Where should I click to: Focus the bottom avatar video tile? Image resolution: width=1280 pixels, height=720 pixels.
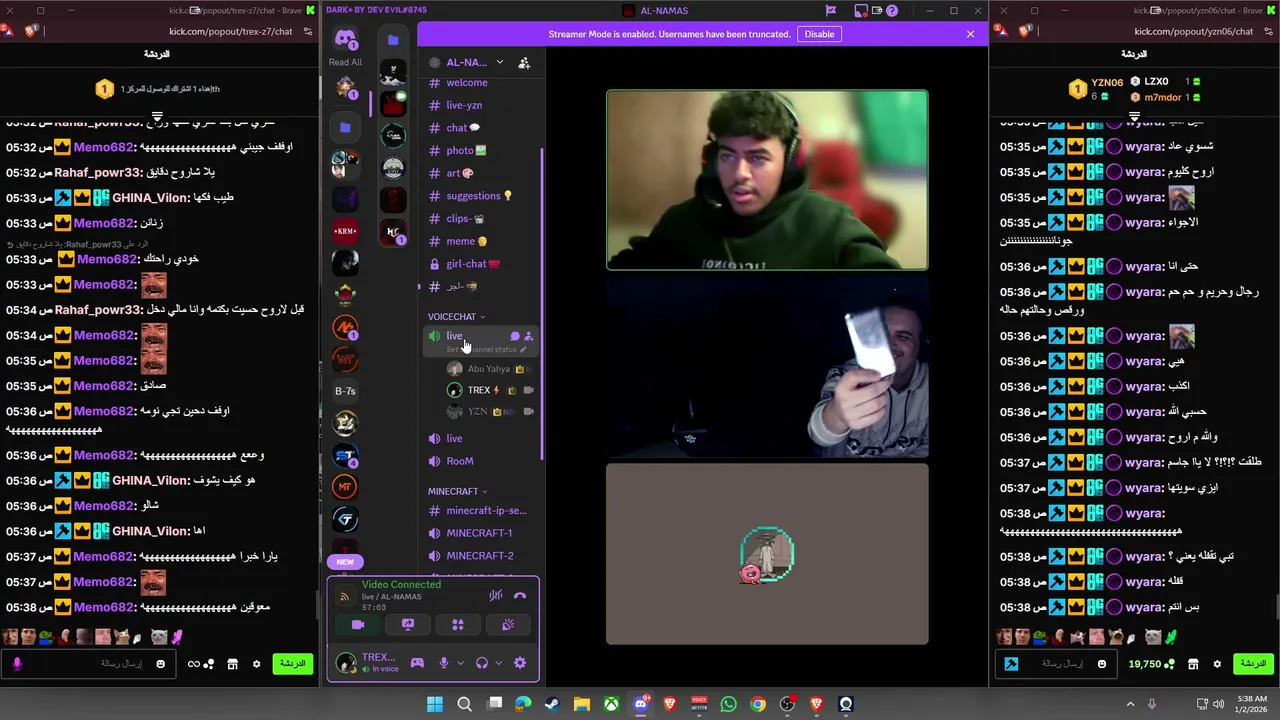pos(767,554)
